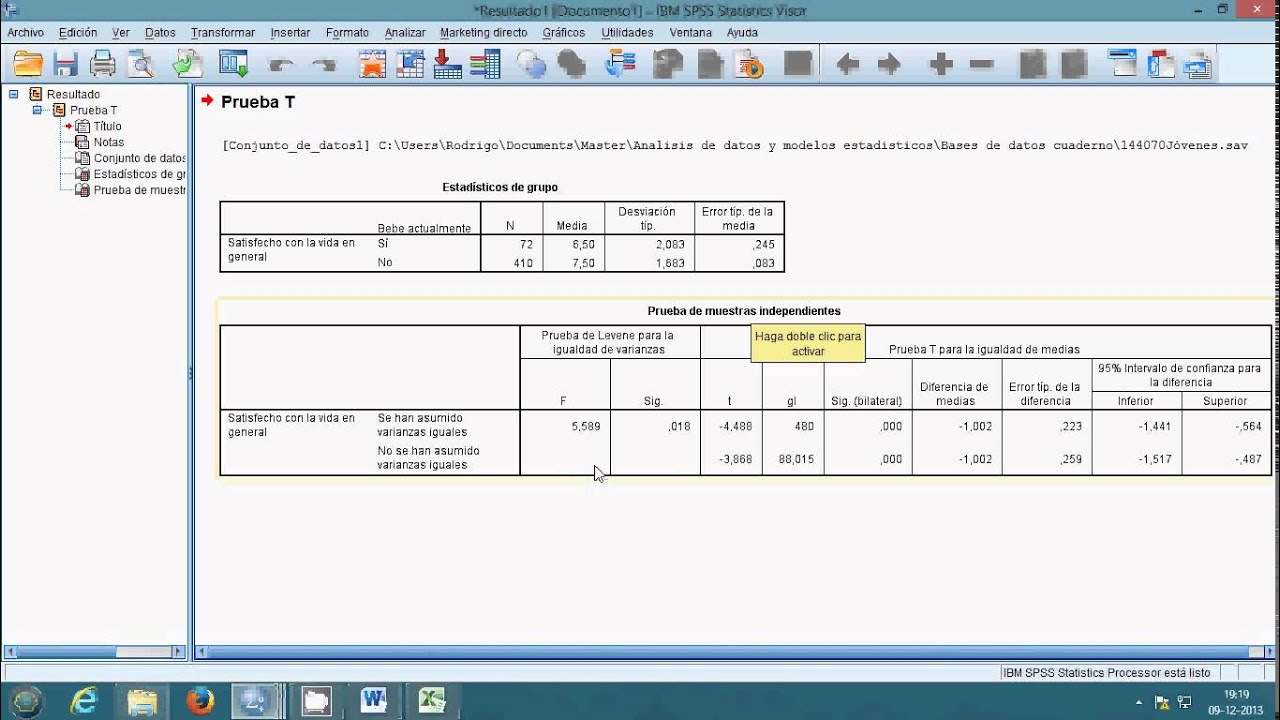Screen dimensions: 1280x720
Task: Click the redo arrow in the toolbar
Action: tap(323, 65)
